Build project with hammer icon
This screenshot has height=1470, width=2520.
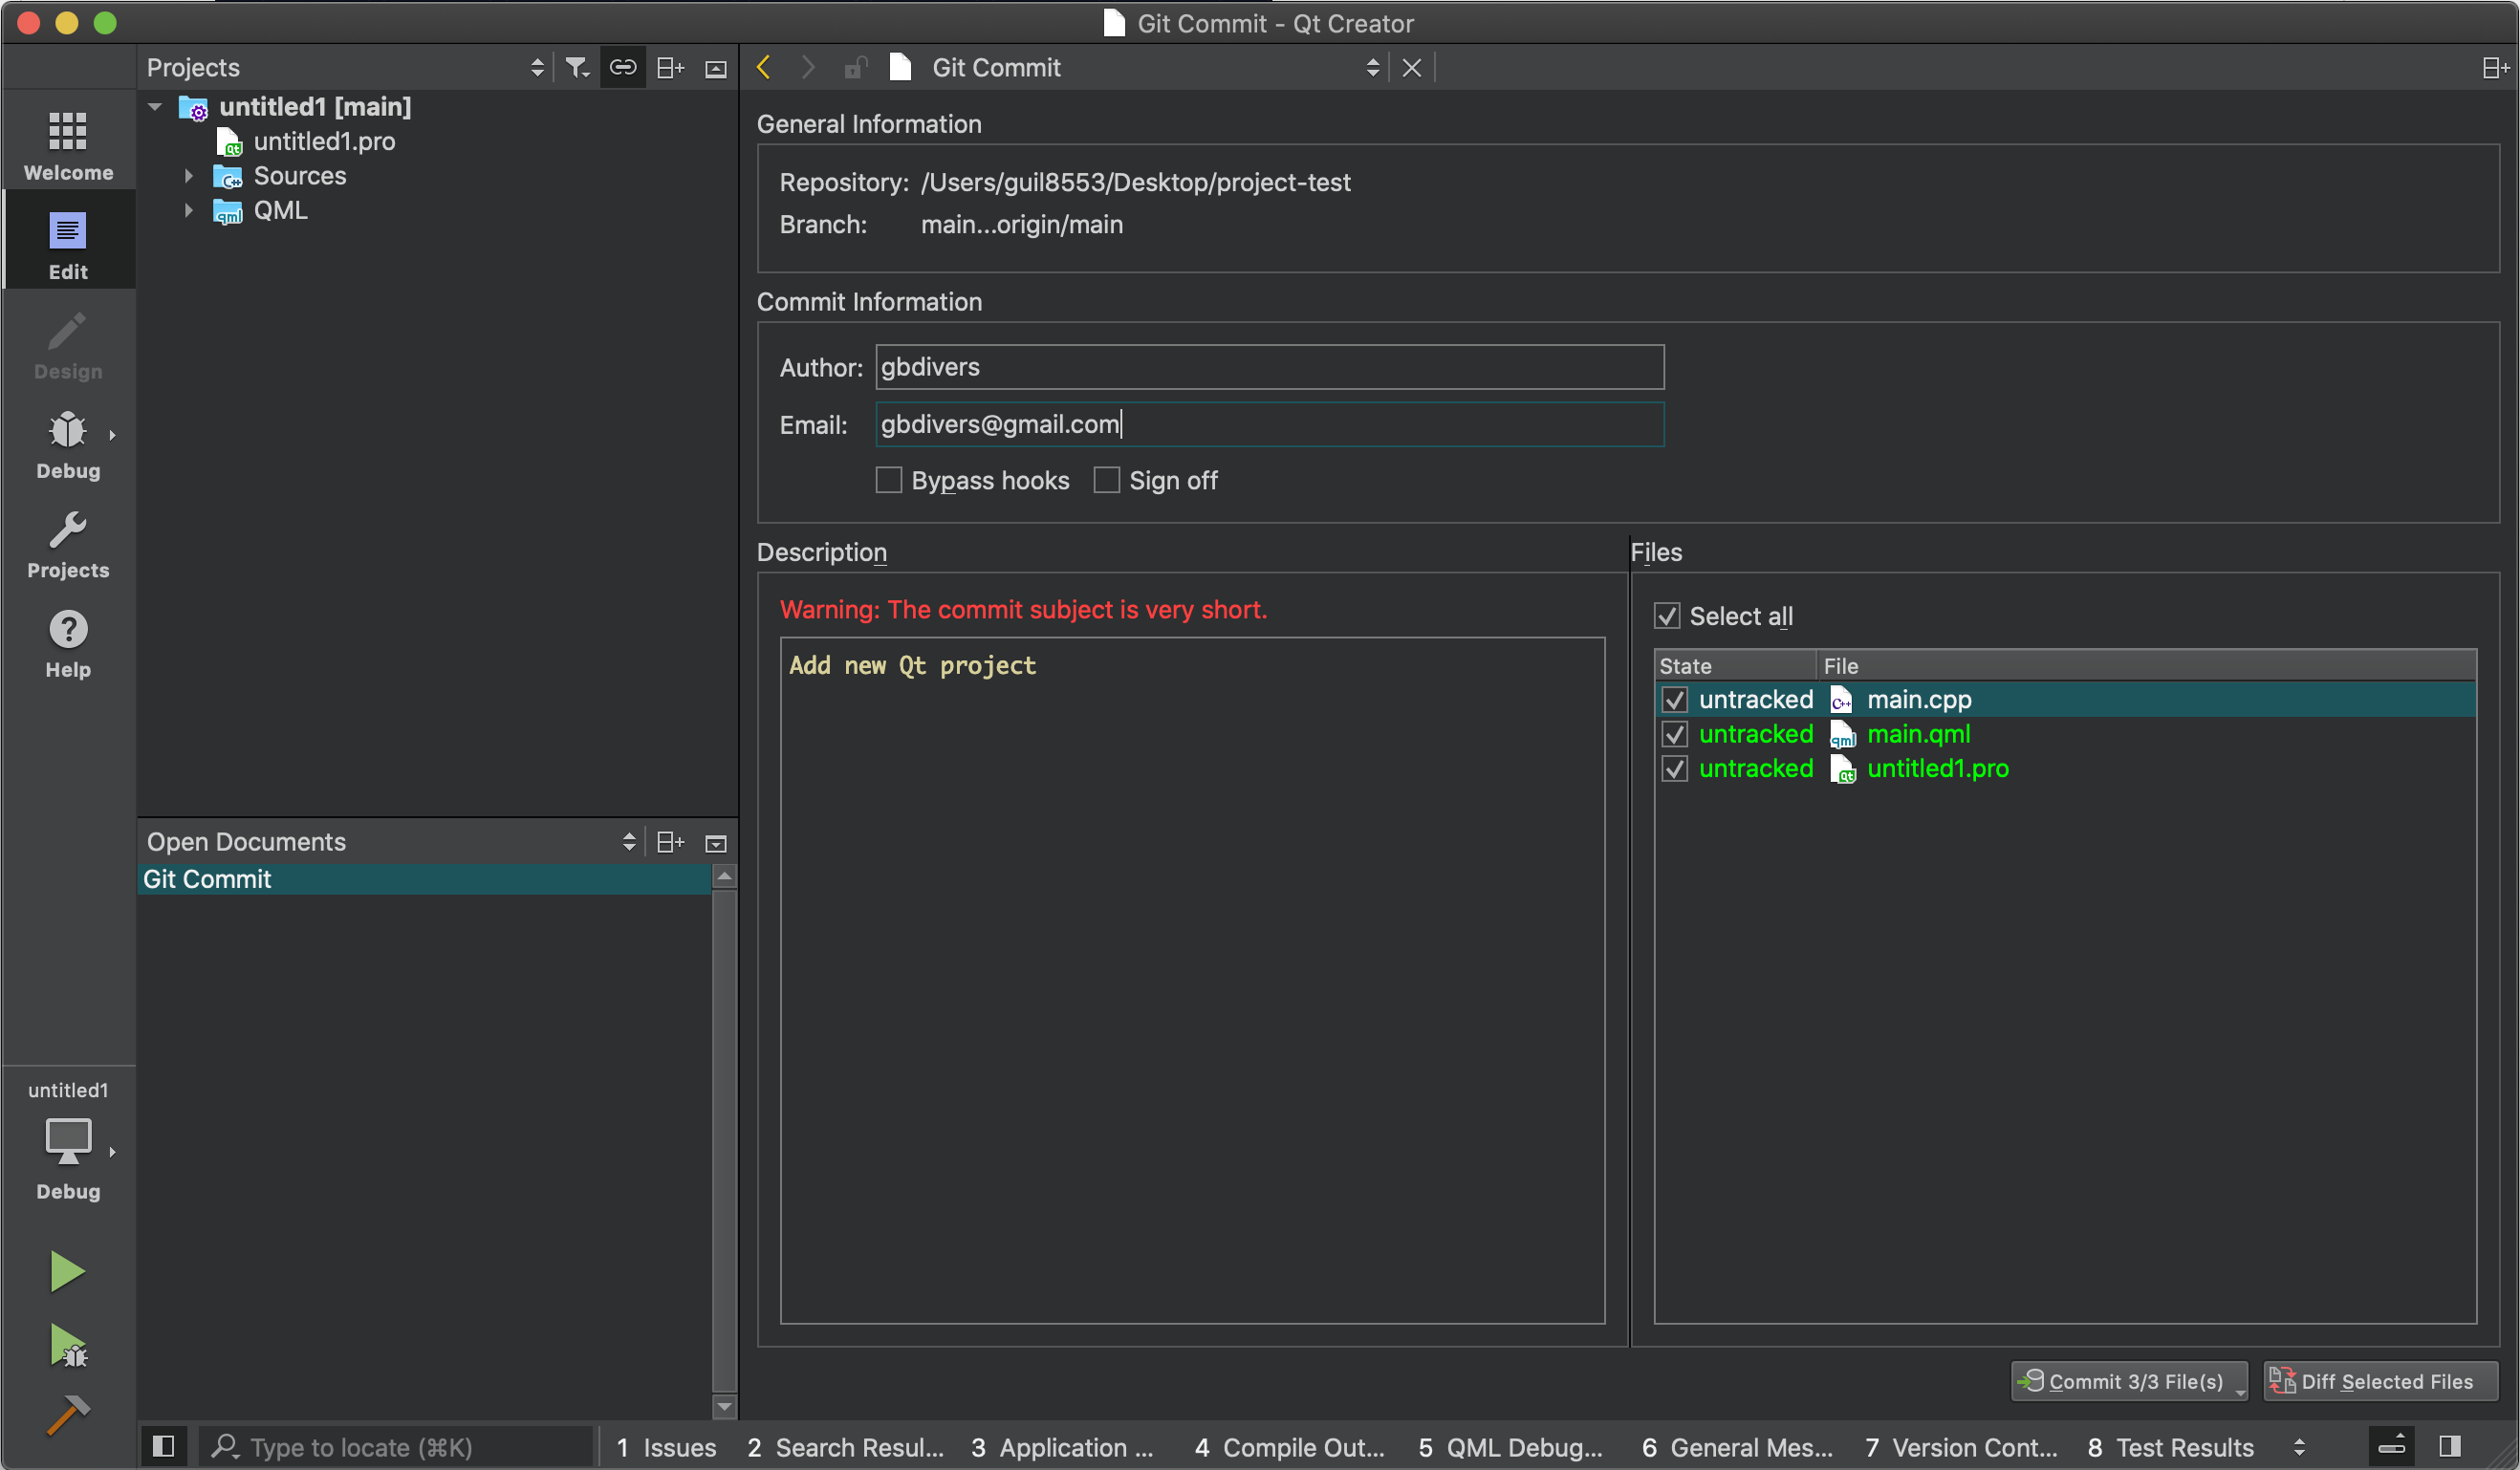[x=68, y=1415]
